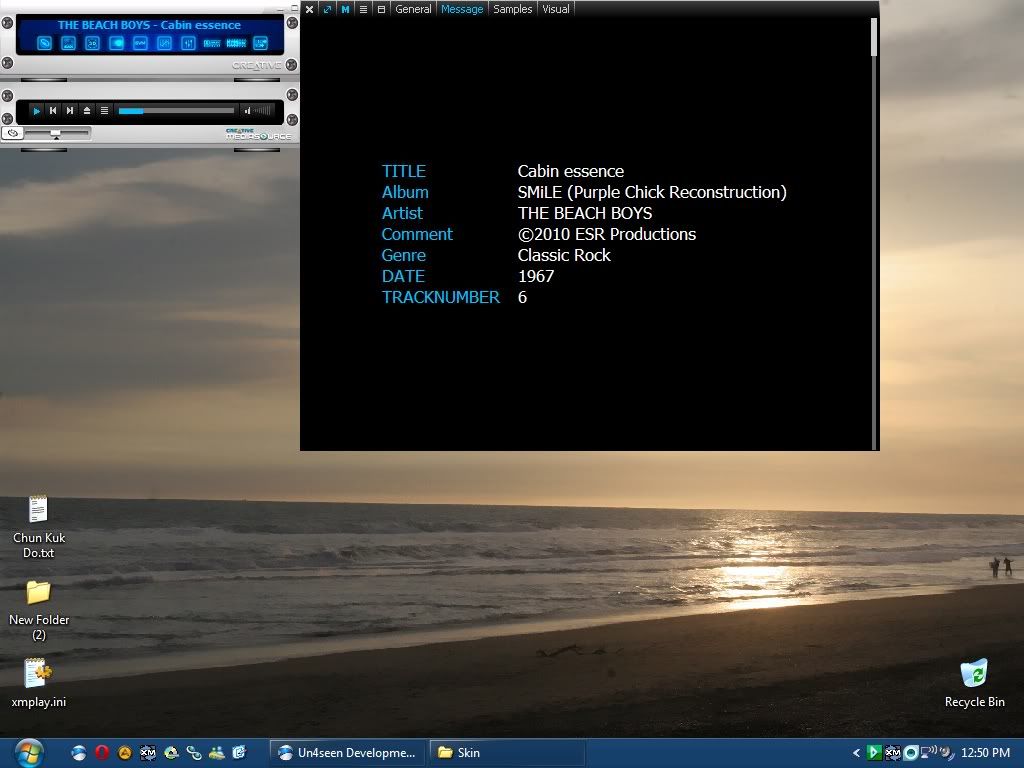
Task: Click the blue seek bar in the player
Action: point(176,111)
